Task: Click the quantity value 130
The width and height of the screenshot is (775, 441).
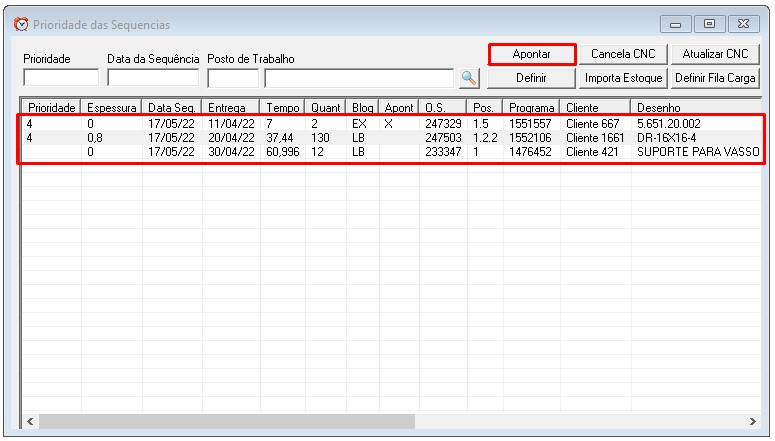Action: (320, 137)
